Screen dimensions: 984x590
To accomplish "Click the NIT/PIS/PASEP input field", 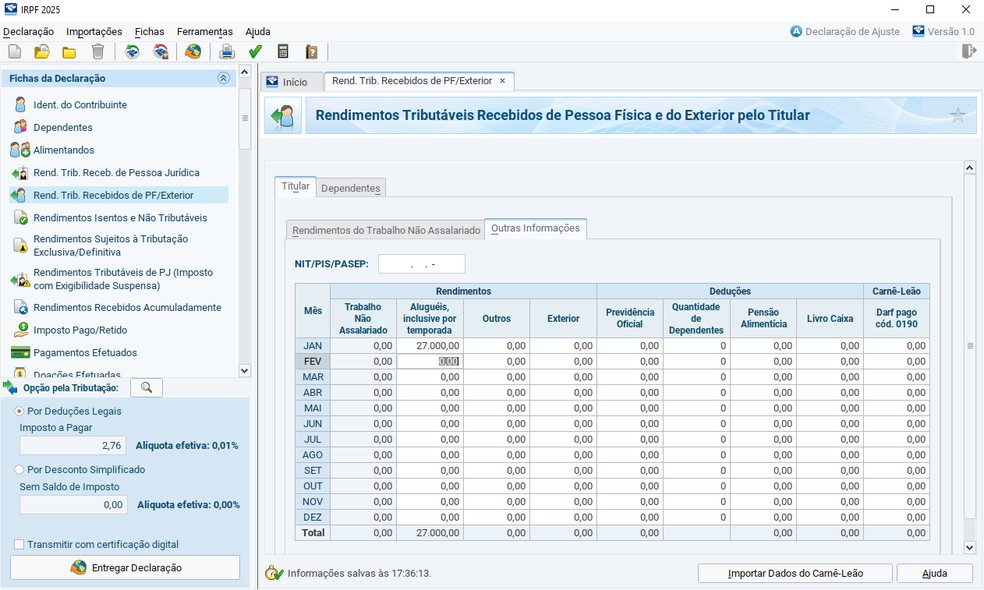I will pyautogui.click(x=421, y=264).
